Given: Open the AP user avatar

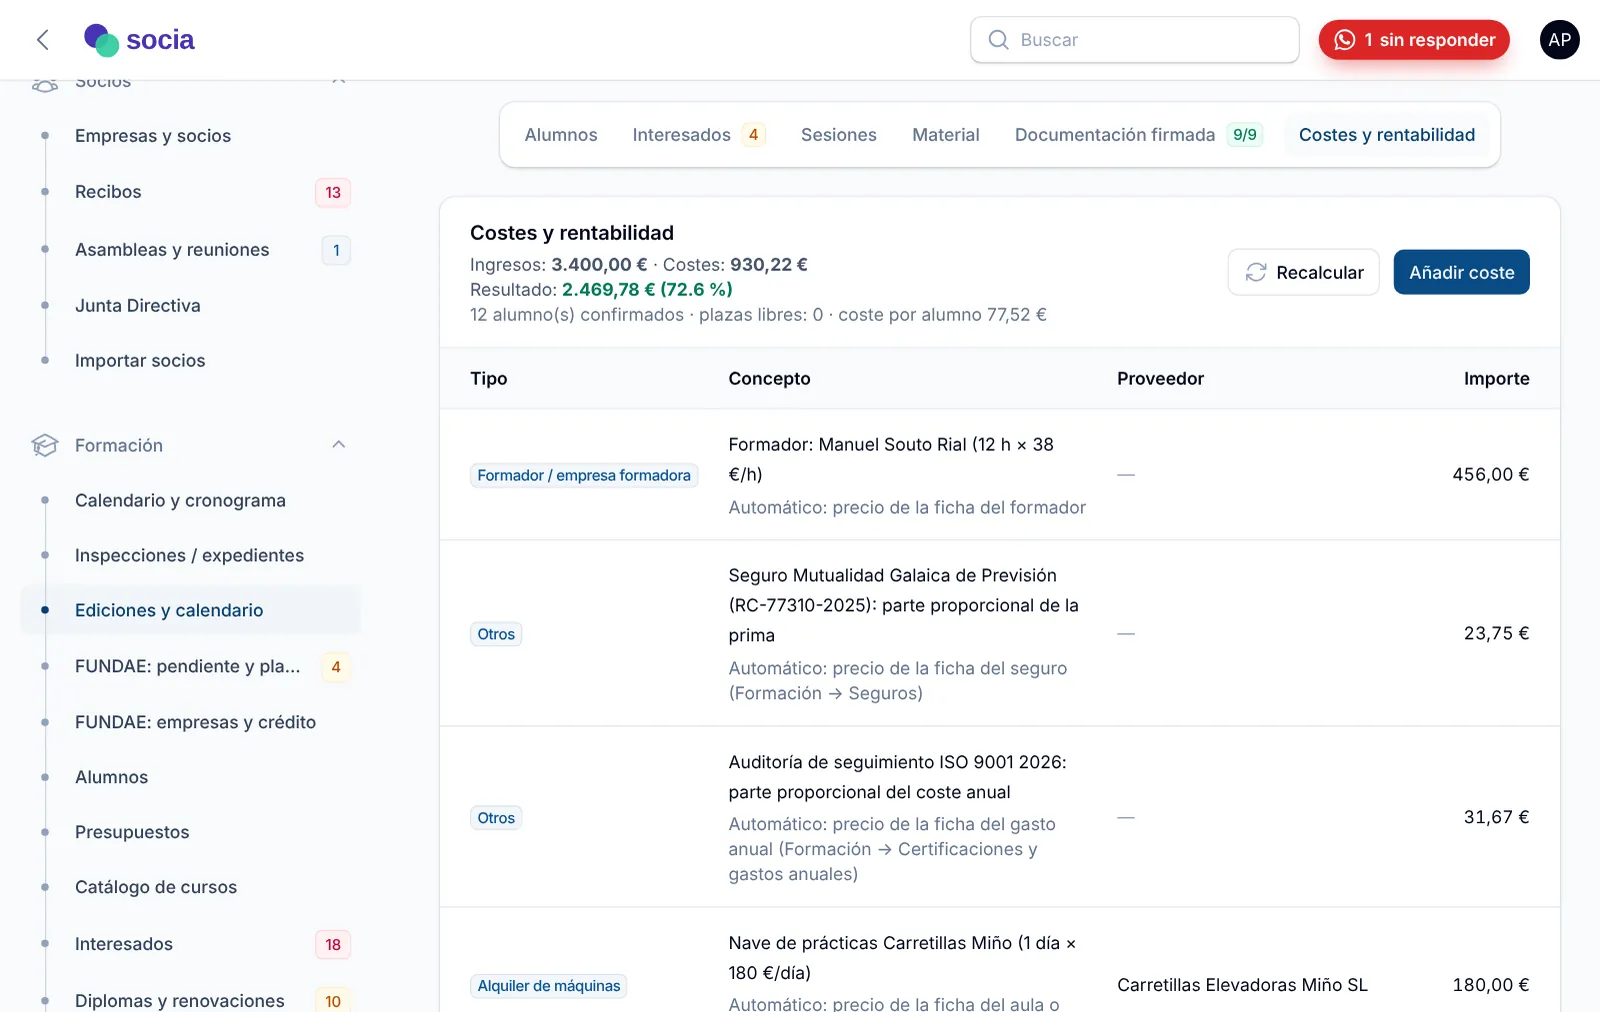Looking at the screenshot, I should (x=1559, y=40).
